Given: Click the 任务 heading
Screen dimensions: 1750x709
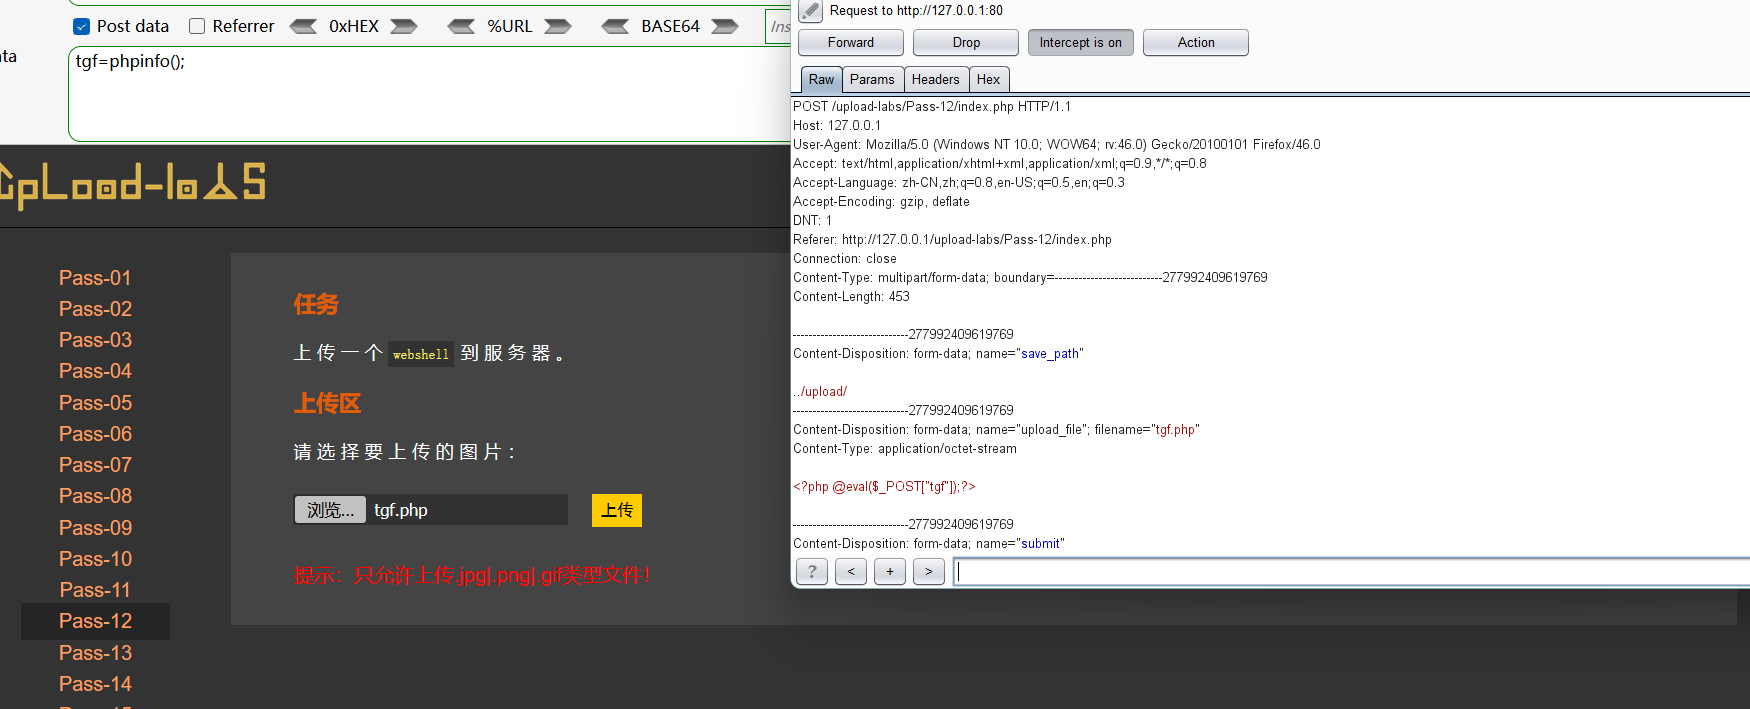Looking at the screenshot, I should (316, 304).
